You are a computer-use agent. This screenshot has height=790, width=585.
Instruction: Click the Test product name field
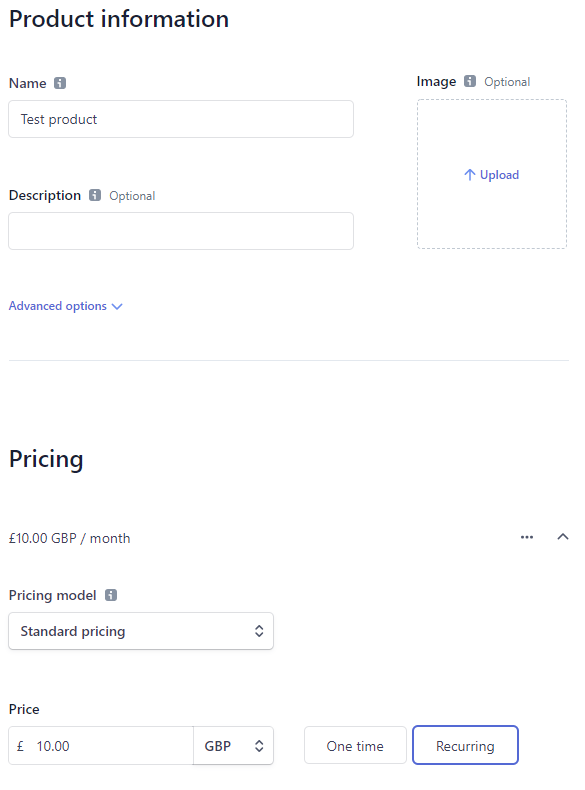pos(181,119)
